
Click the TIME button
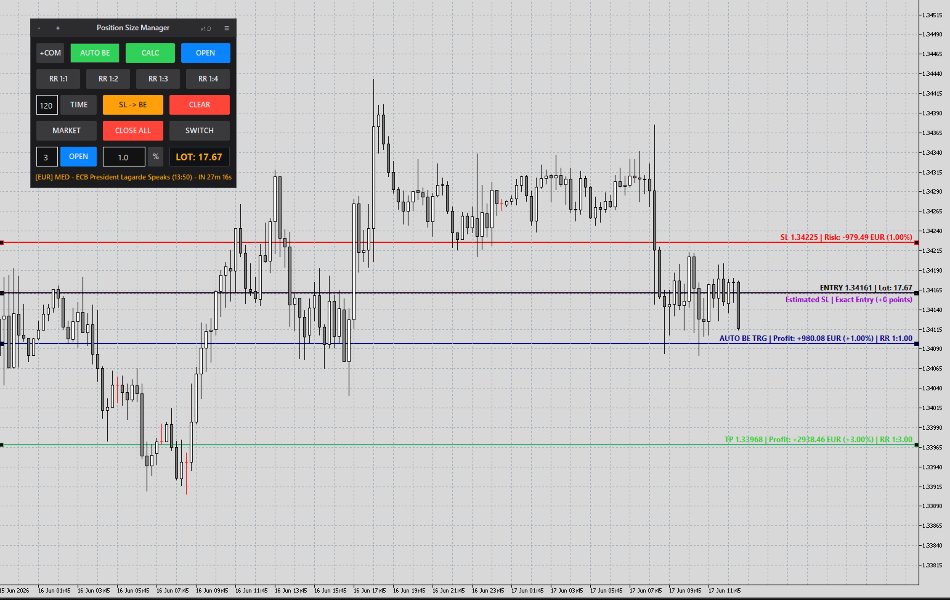(x=79, y=105)
